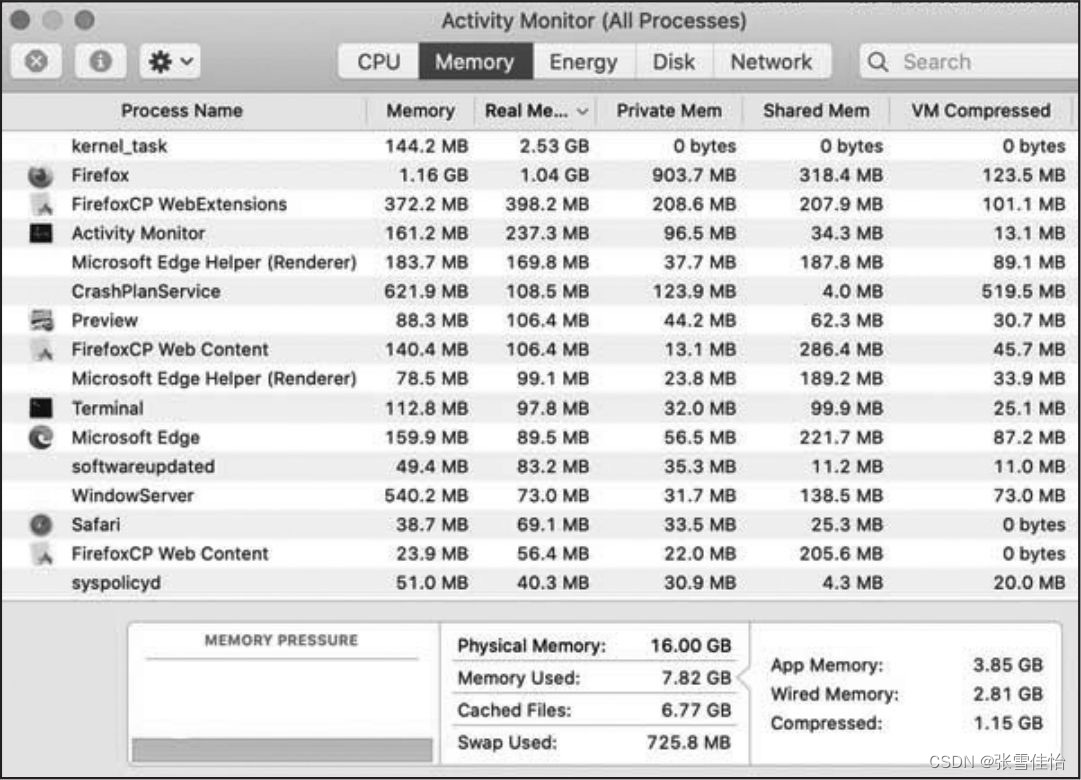Sort by VM Compressed column header
Viewport: 1081px width, 780px height.
[981, 111]
